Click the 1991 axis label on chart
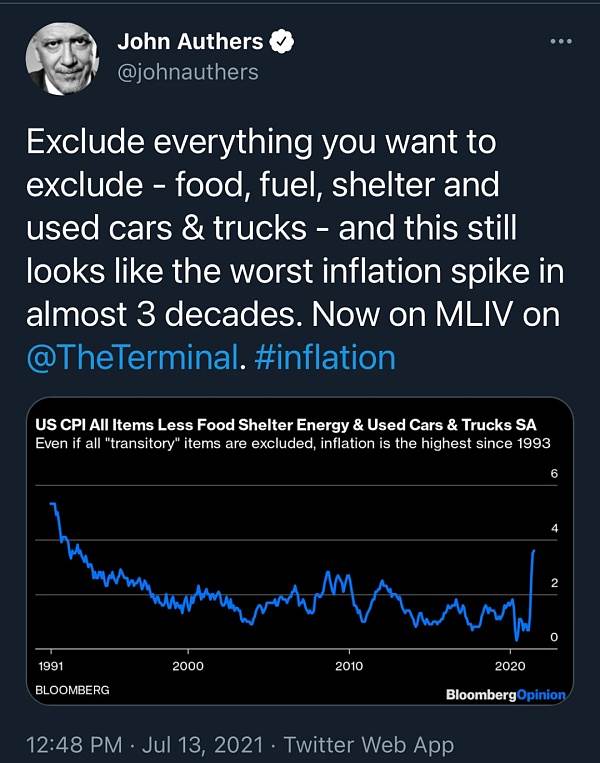 coord(51,666)
